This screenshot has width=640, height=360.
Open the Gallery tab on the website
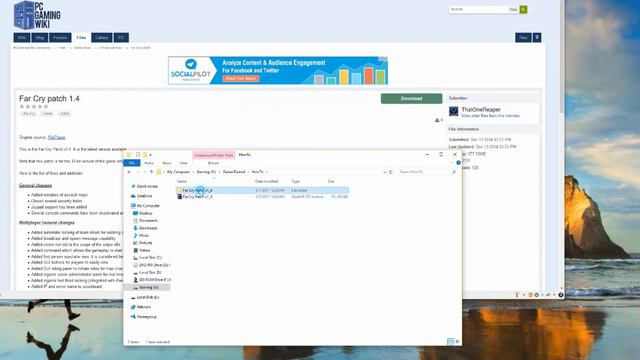(x=102, y=38)
